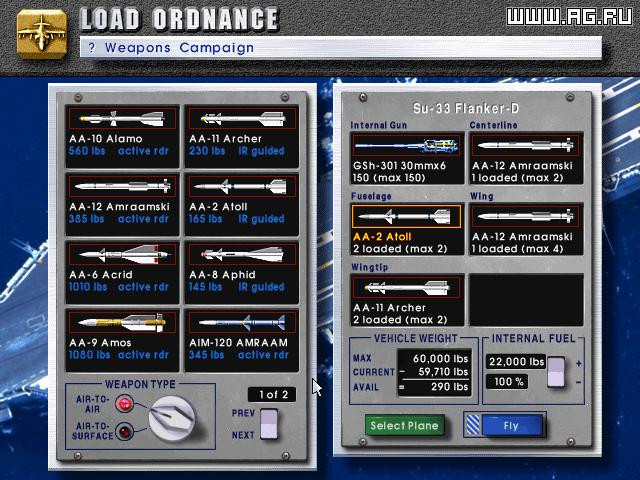Click the Wing AA-12 Amraamski slot image
Viewport: 640px width, 480px height.
[x=526, y=216]
